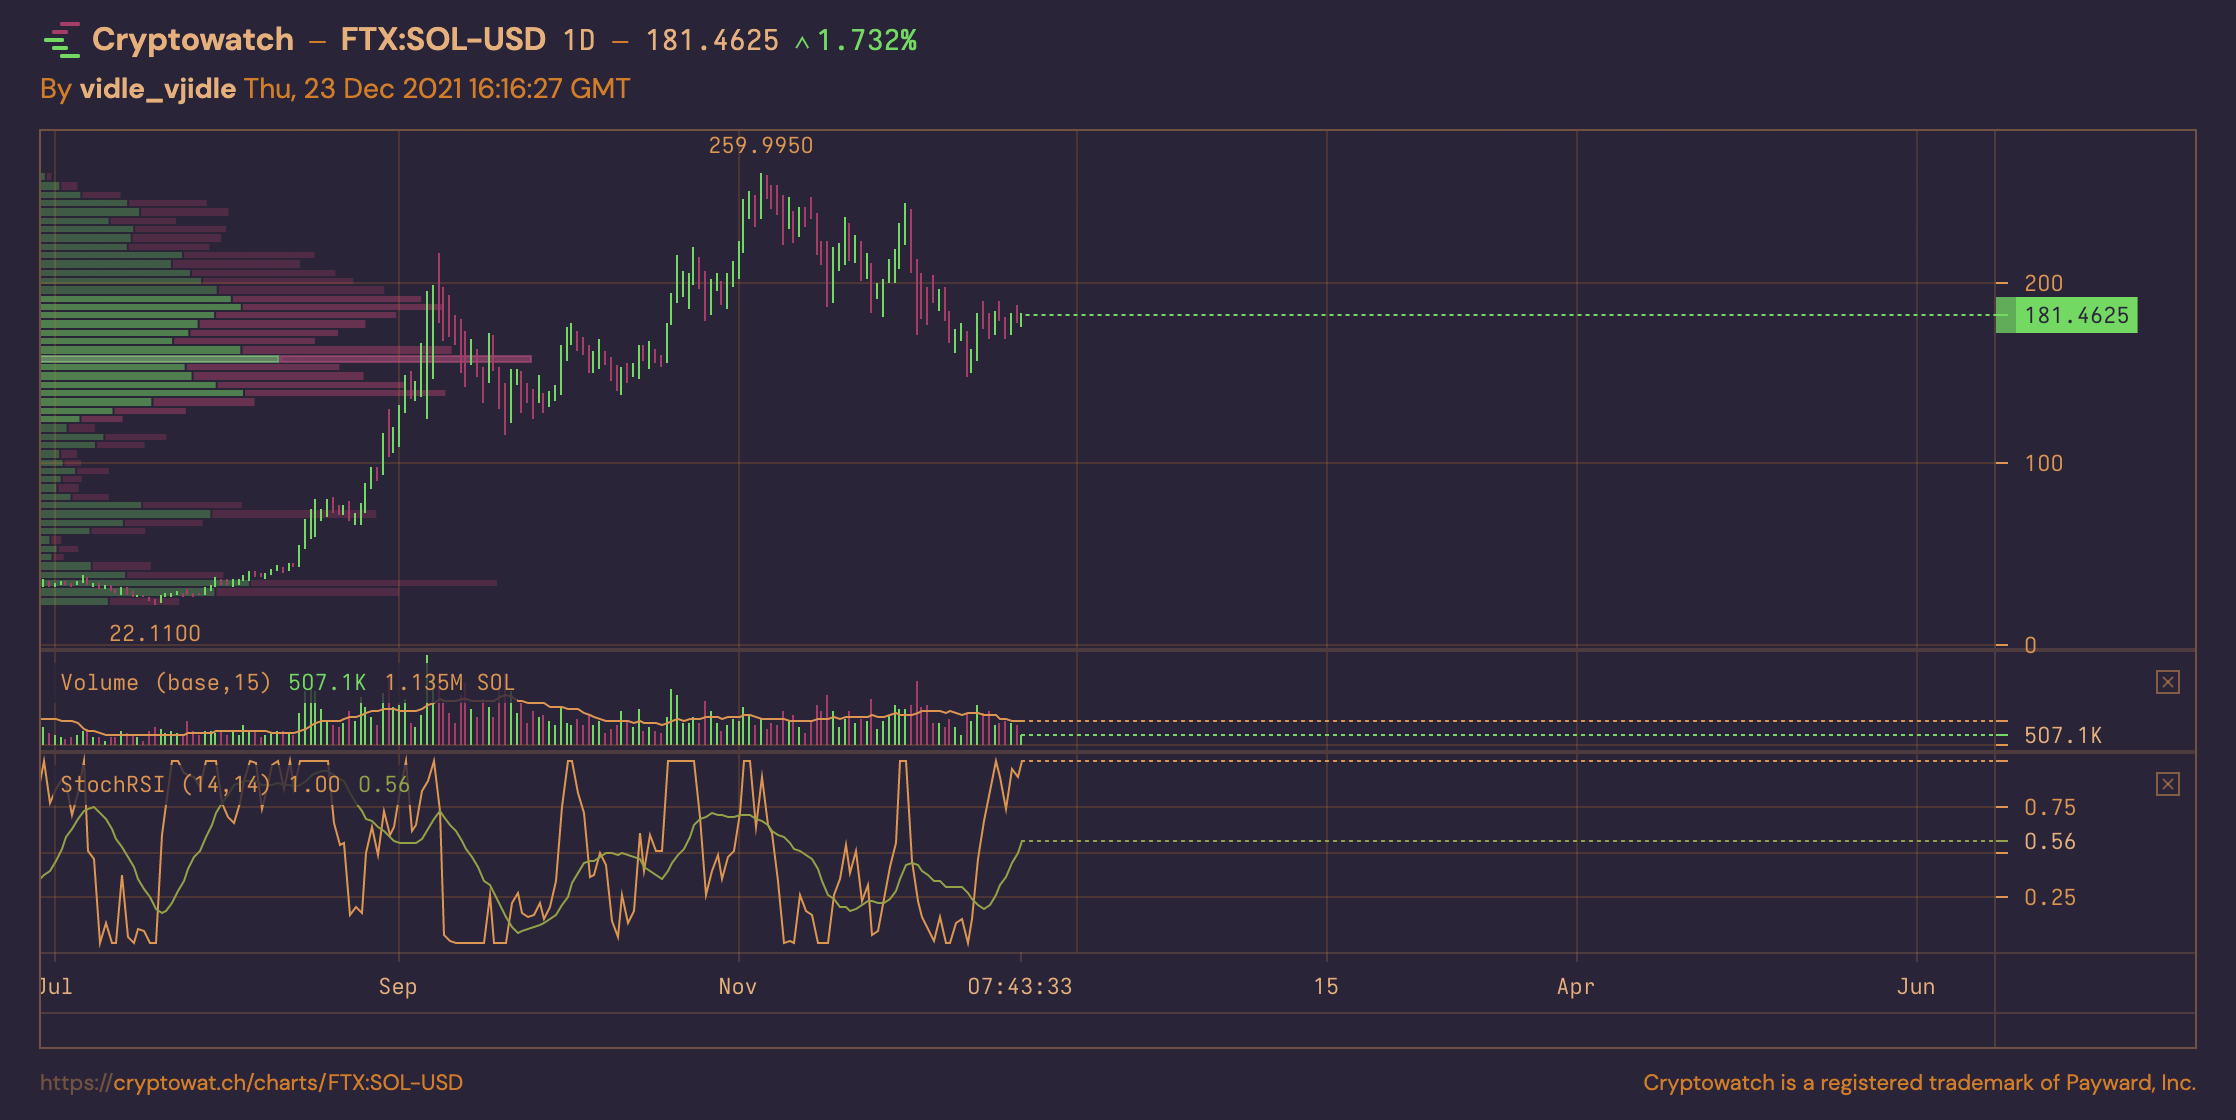Click the Payward trademark notice text

1919,1082
